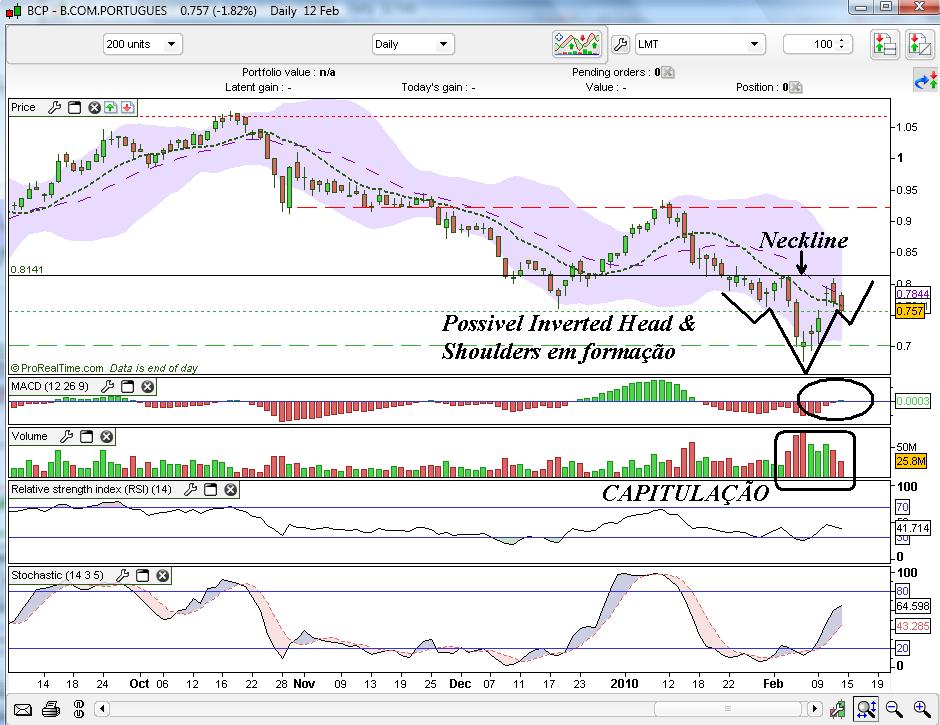Viewport: 940px width, 725px height.
Task: Click the Latent gain text
Action: 258,88
